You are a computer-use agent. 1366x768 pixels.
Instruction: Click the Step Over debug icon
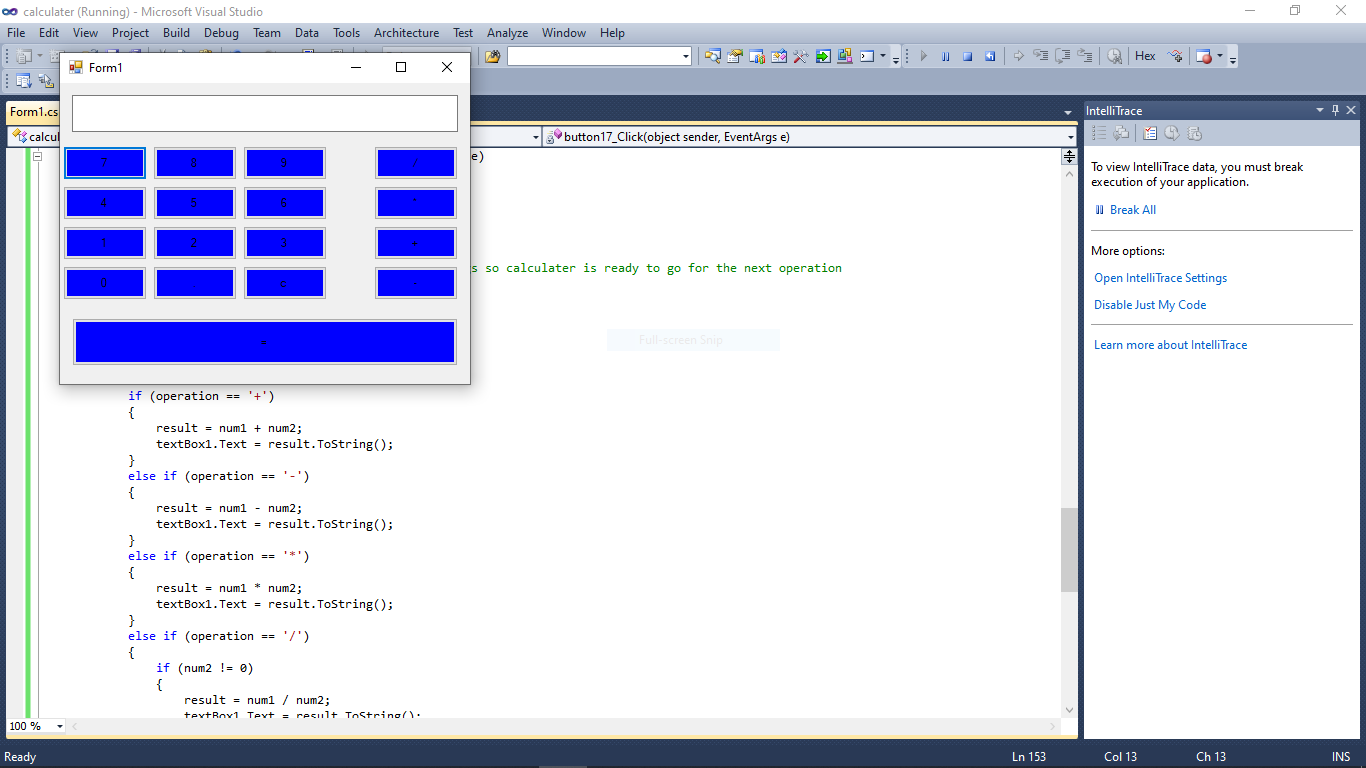point(1063,56)
